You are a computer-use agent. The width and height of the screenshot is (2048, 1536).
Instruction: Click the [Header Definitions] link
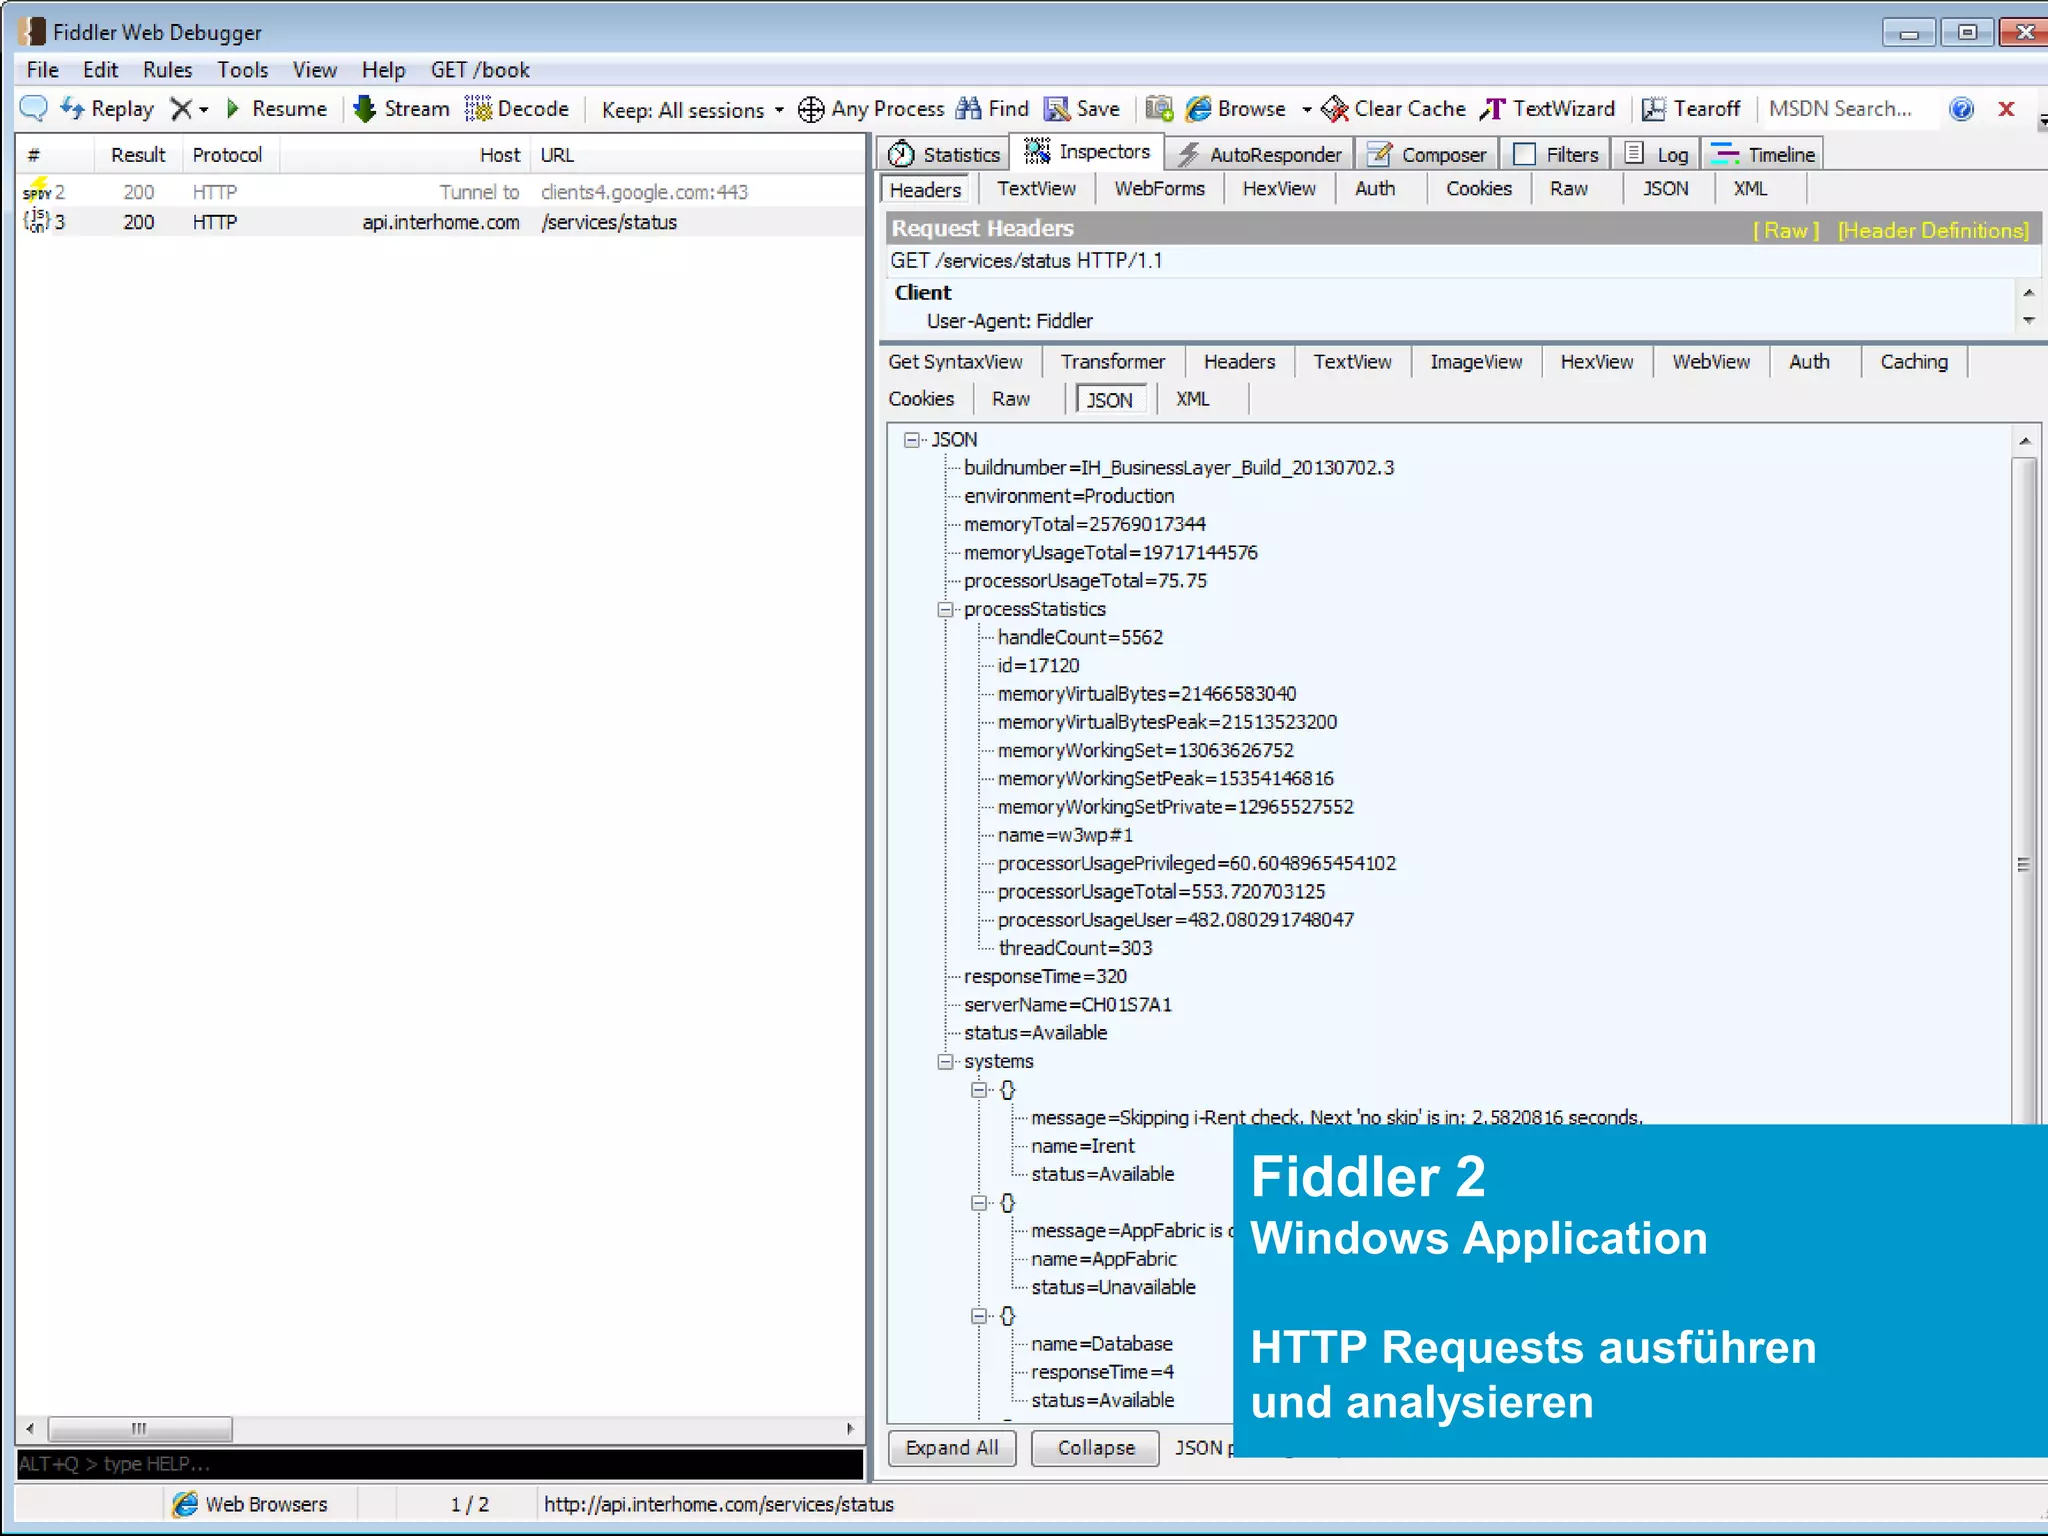[1933, 230]
